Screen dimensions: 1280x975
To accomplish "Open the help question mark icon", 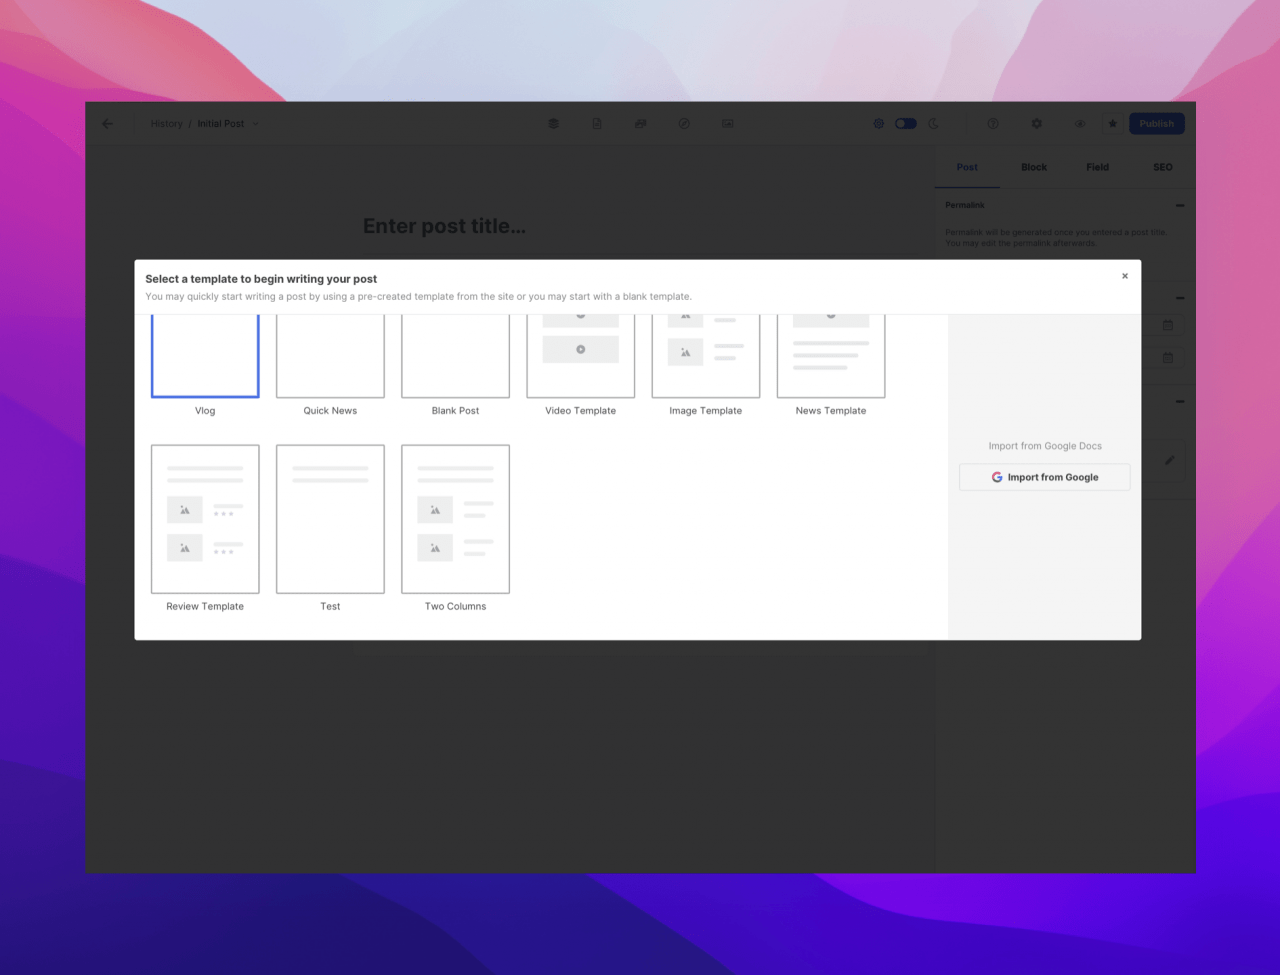I will (x=993, y=124).
